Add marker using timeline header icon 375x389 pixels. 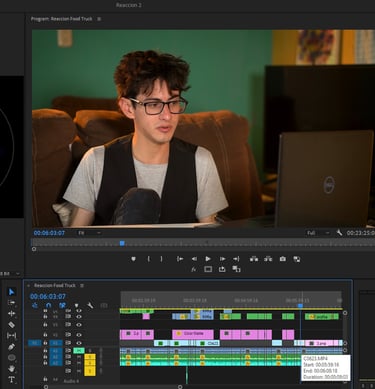(x=76, y=305)
